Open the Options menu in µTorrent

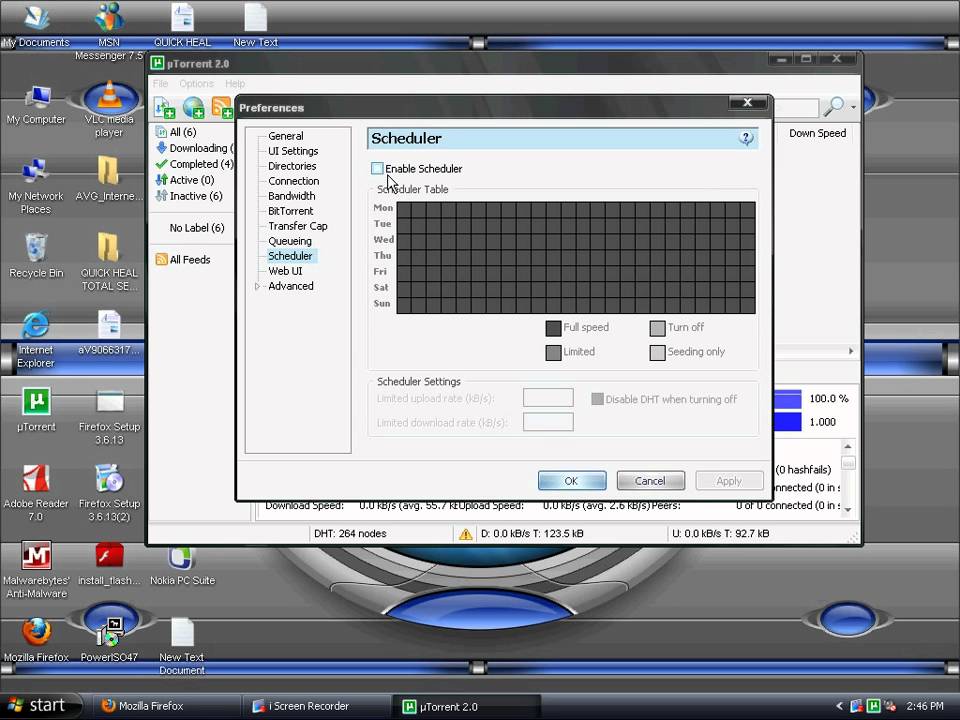(197, 83)
